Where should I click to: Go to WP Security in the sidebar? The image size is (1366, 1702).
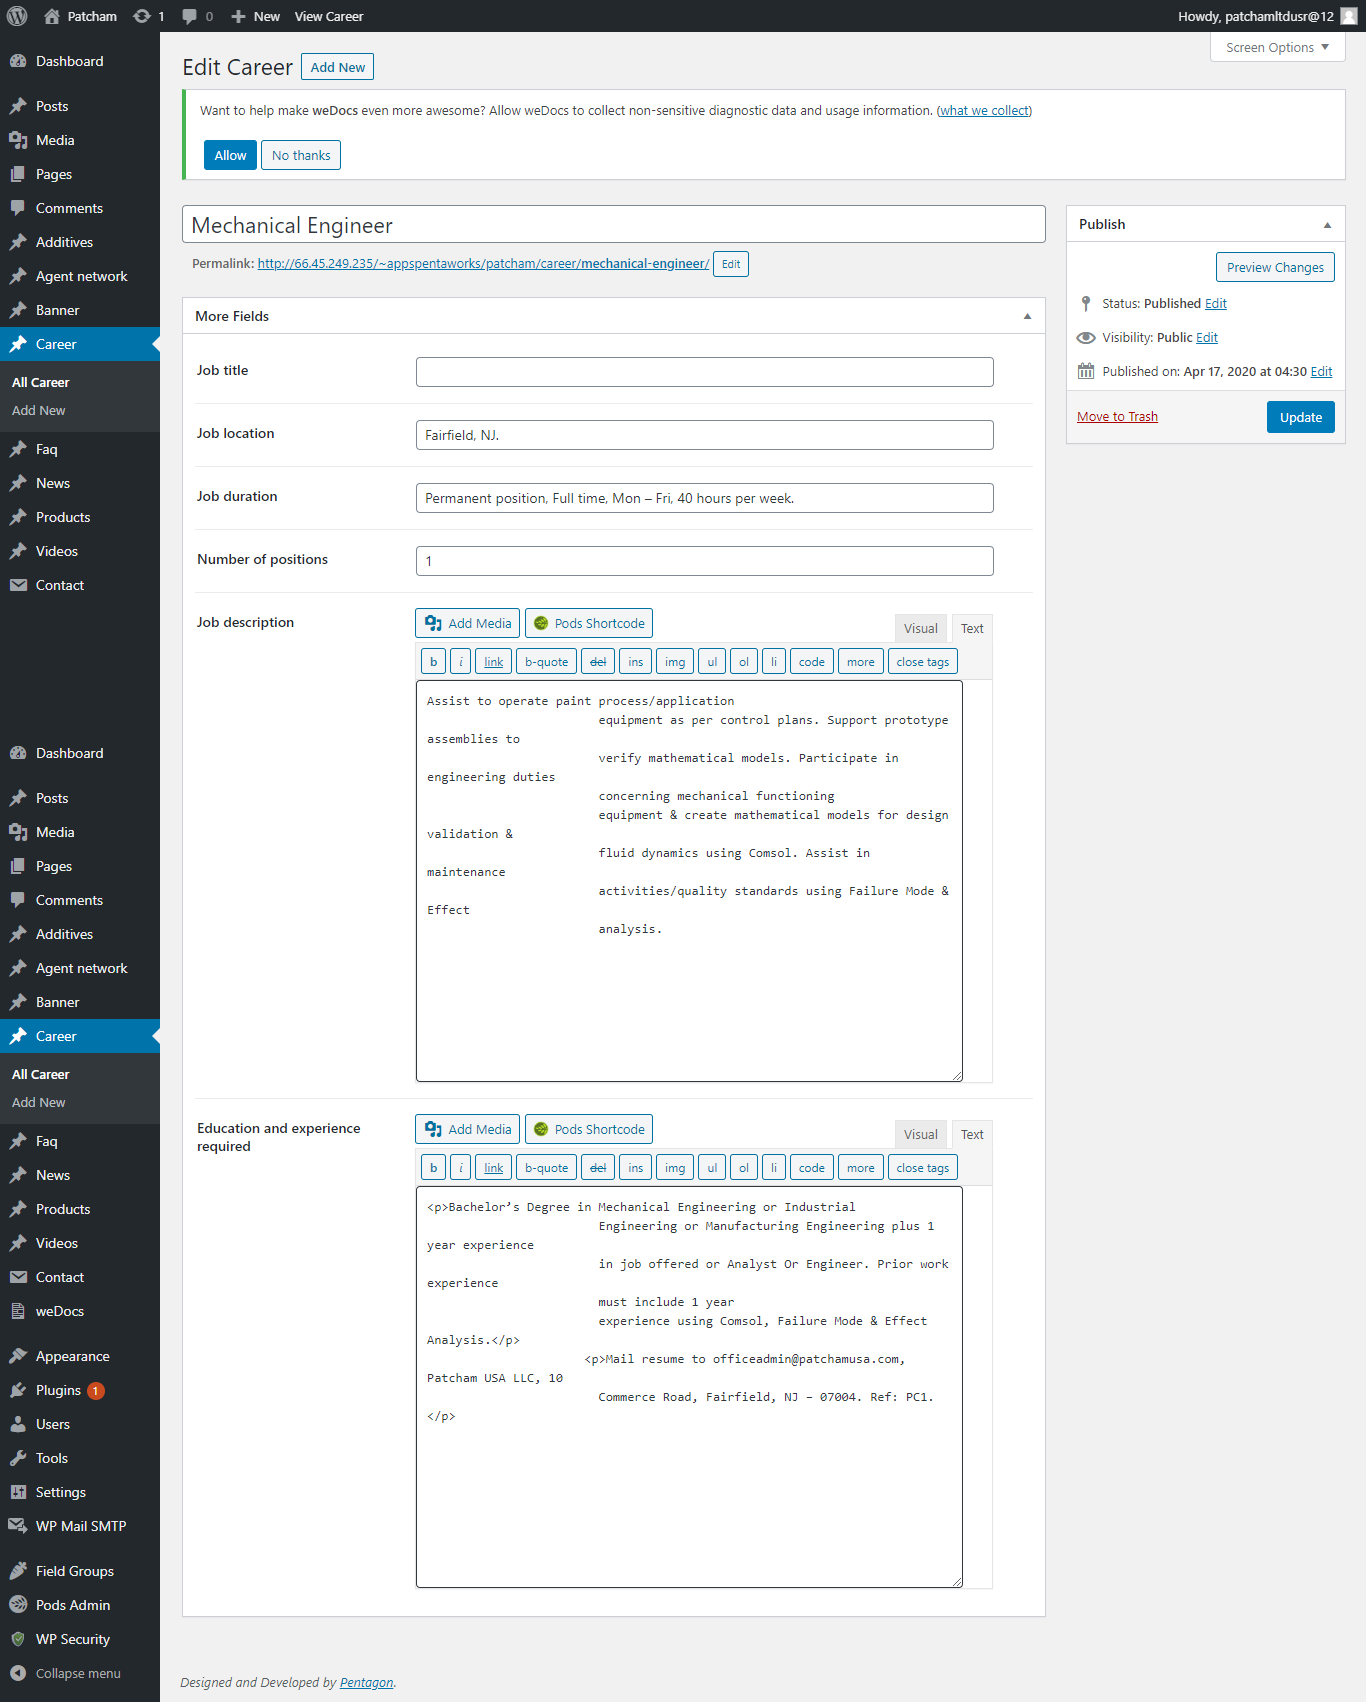(x=72, y=1639)
